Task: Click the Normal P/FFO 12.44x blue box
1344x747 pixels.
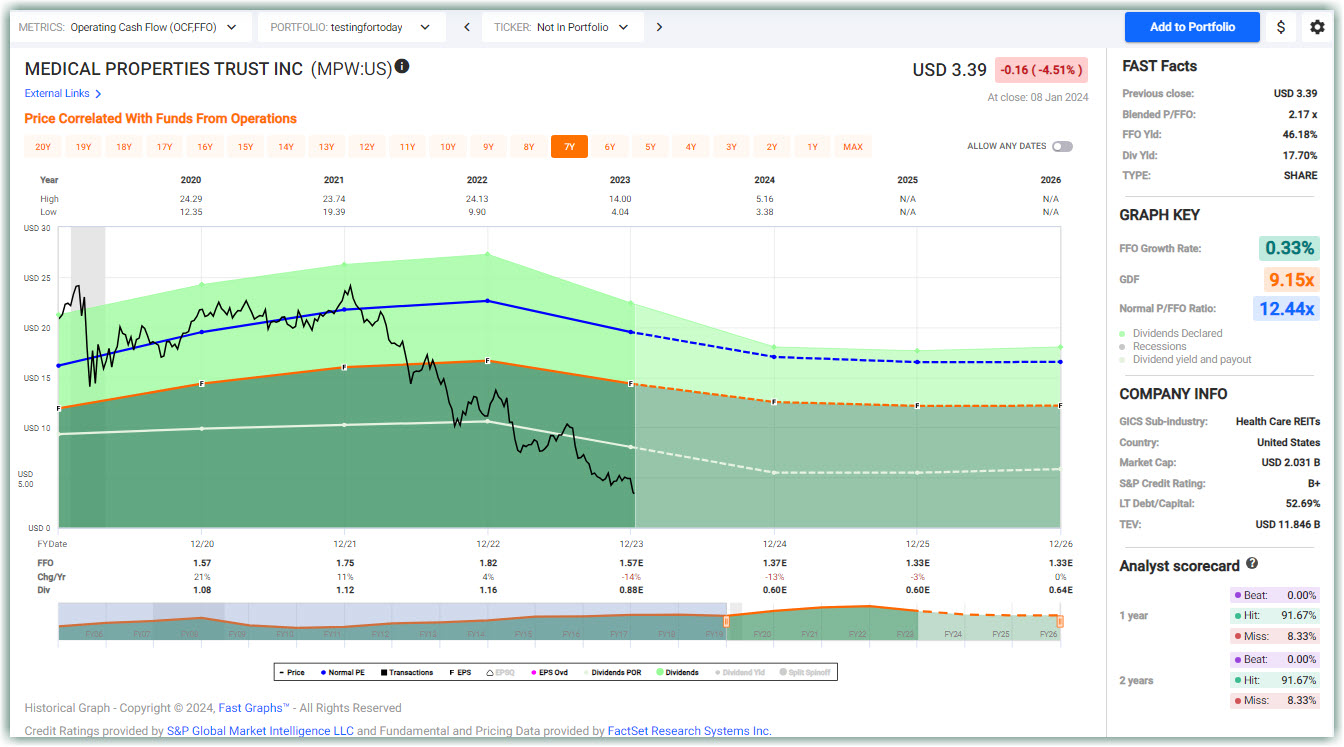Action: tap(1286, 309)
